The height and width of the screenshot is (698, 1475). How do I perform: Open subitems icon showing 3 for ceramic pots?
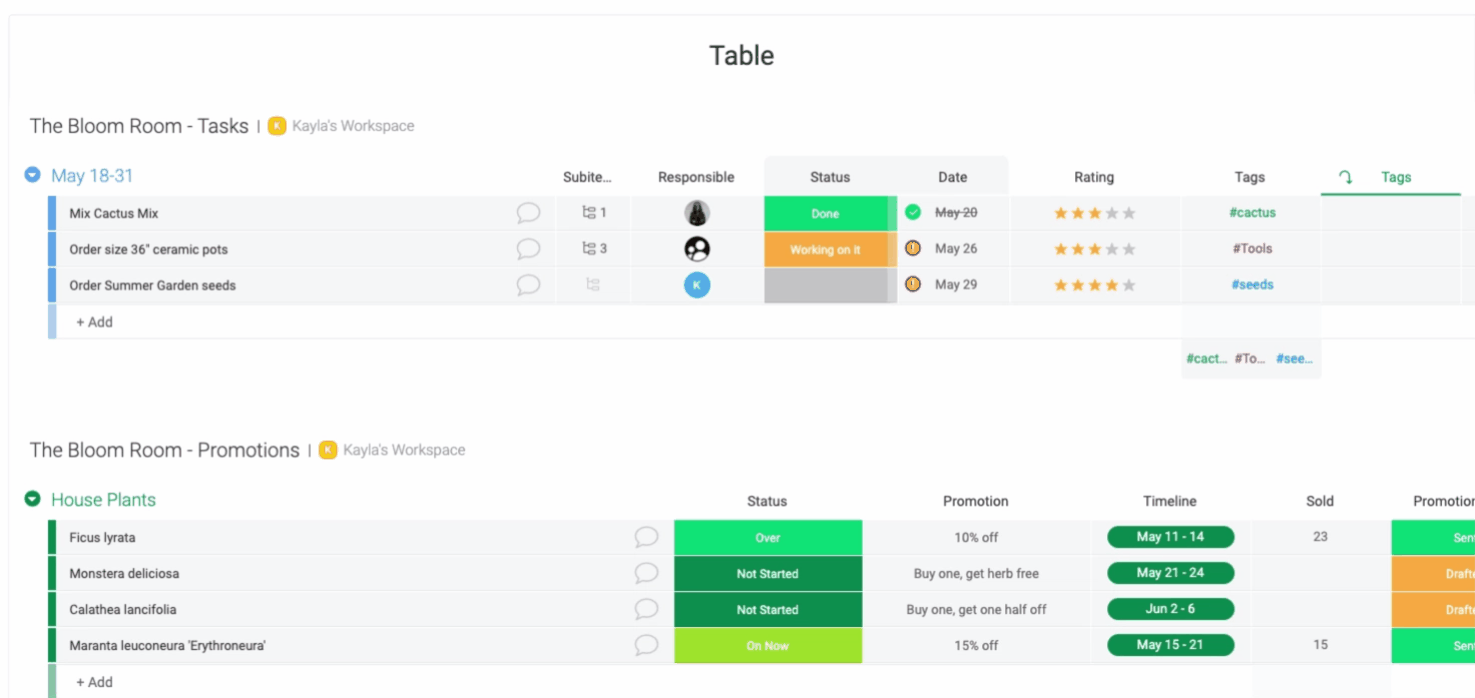coord(589,249)
